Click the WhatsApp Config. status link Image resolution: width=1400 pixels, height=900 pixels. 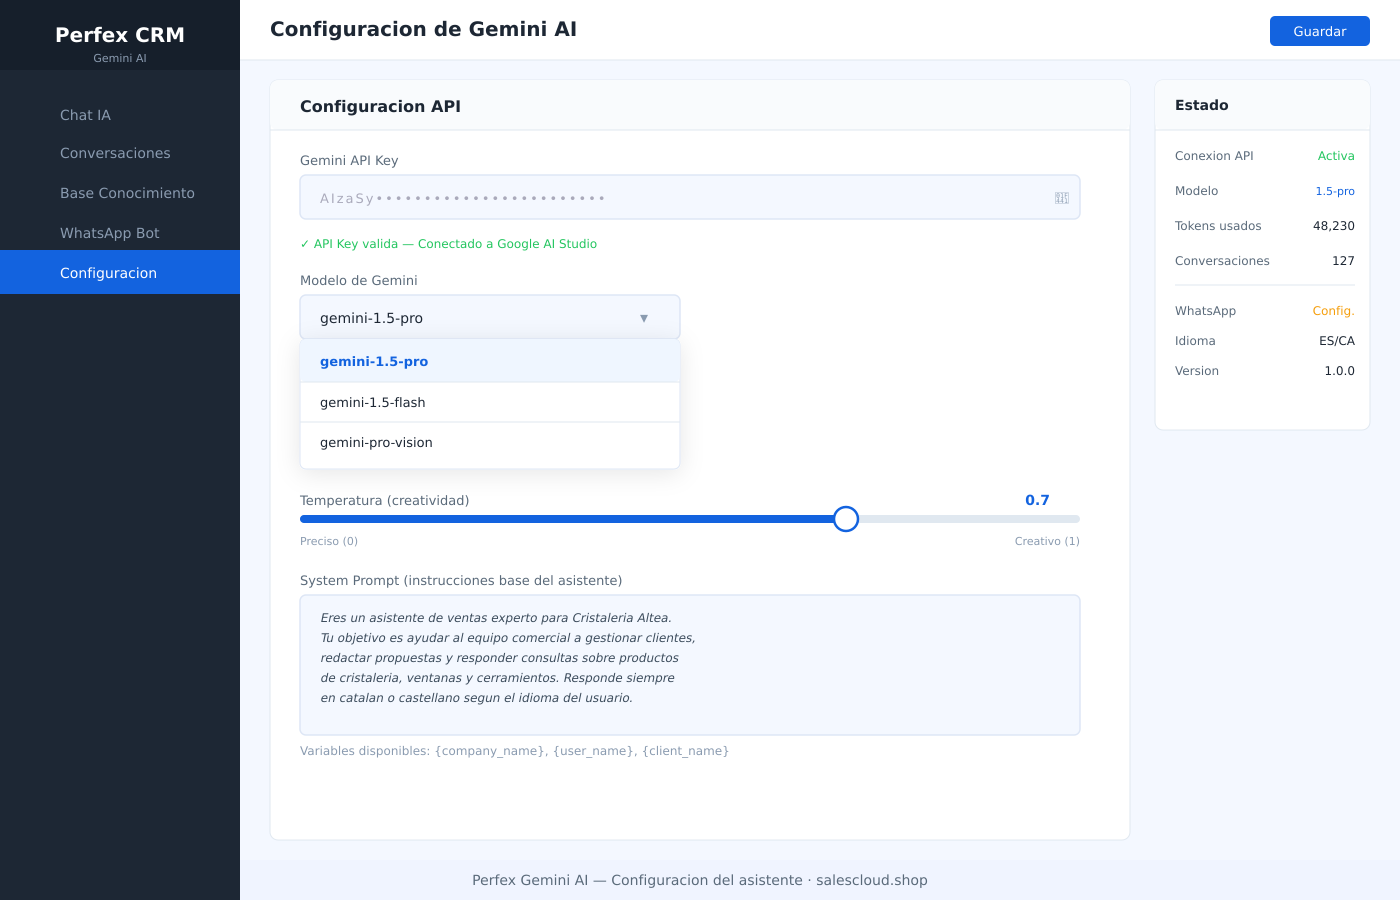[1333, 311]
